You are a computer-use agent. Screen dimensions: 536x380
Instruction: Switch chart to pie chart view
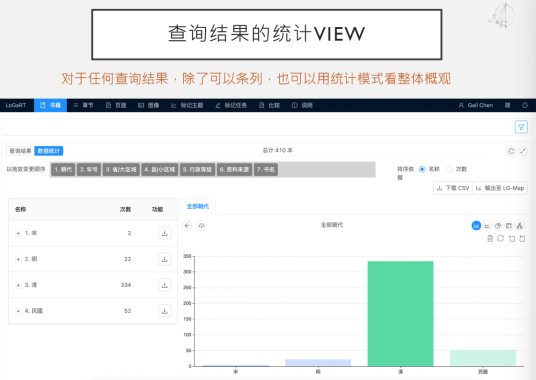click(498, 226)
